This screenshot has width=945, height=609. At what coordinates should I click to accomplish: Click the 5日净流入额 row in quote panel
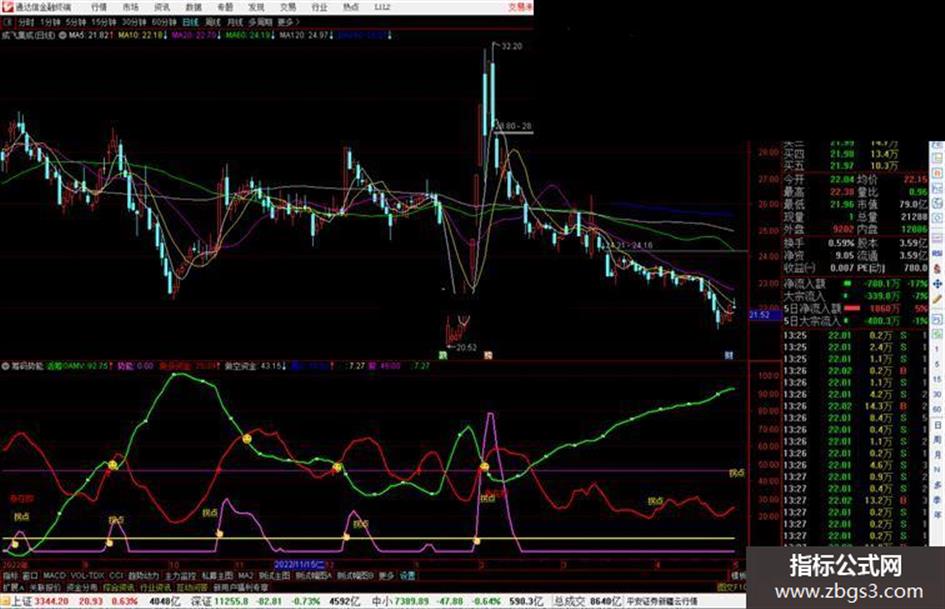coord(855,309)
